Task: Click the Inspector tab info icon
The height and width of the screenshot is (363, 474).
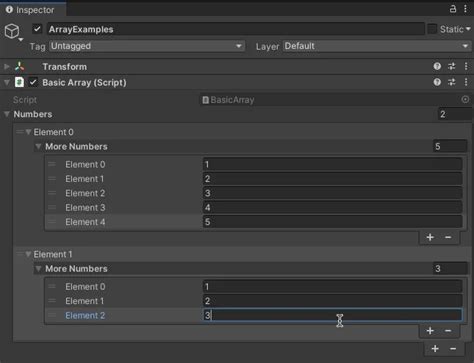Action: click(9, 10)
